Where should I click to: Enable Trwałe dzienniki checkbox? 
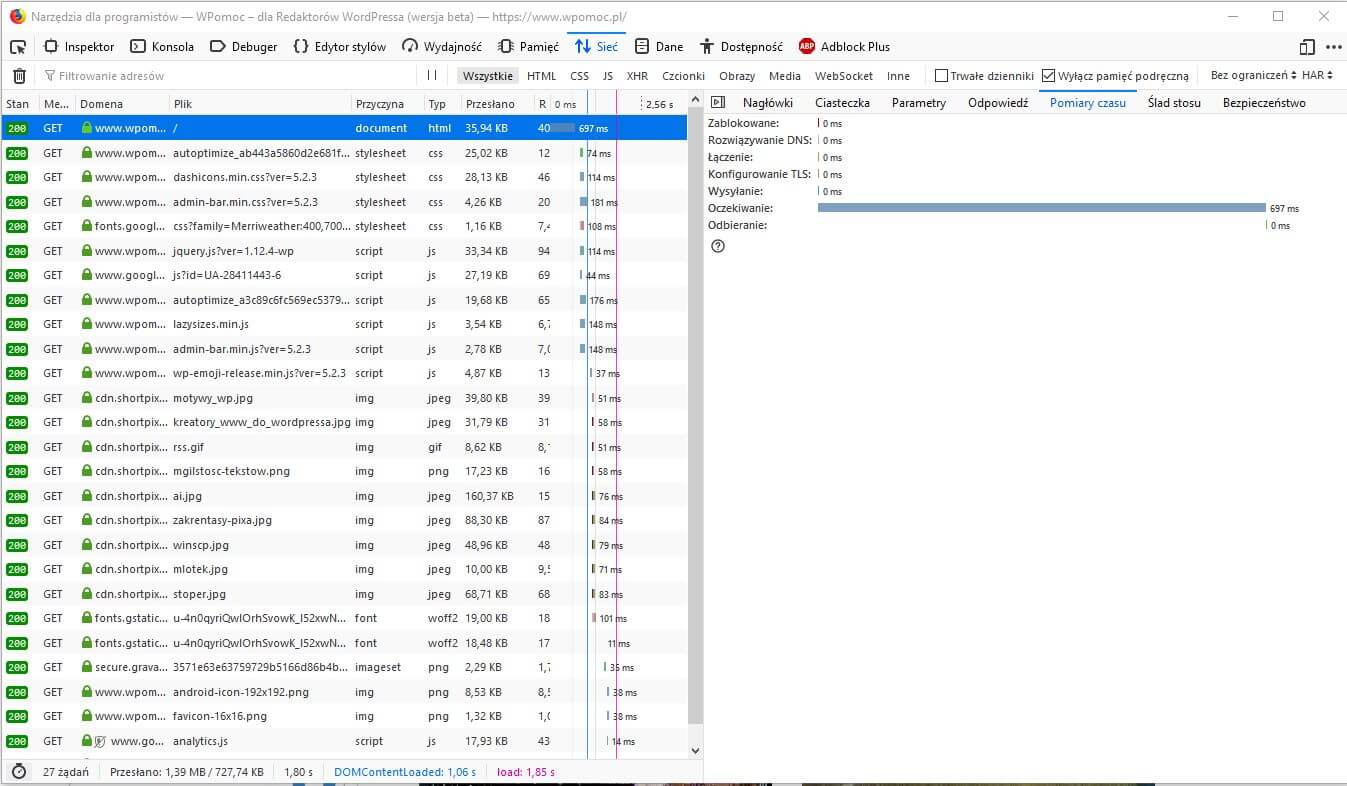941,76
